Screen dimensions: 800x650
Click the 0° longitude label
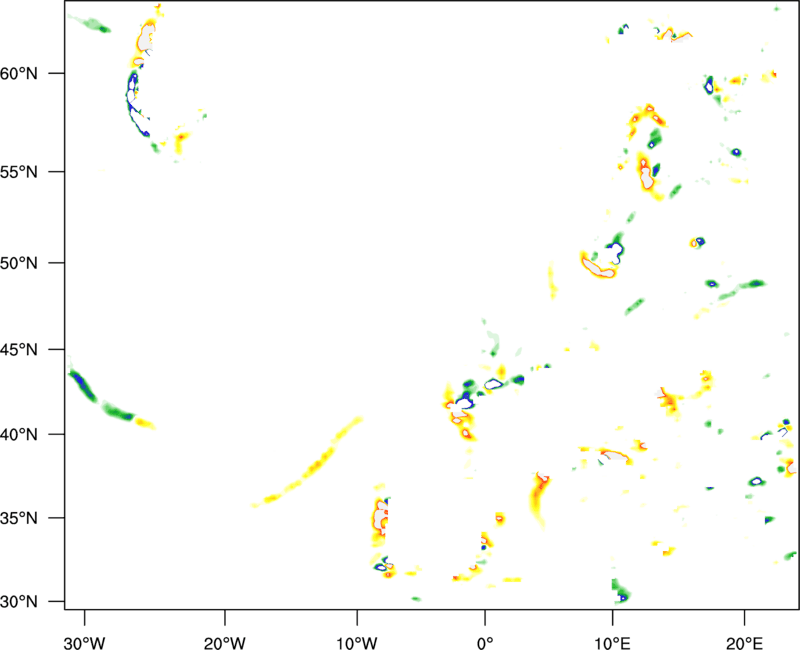485,643
